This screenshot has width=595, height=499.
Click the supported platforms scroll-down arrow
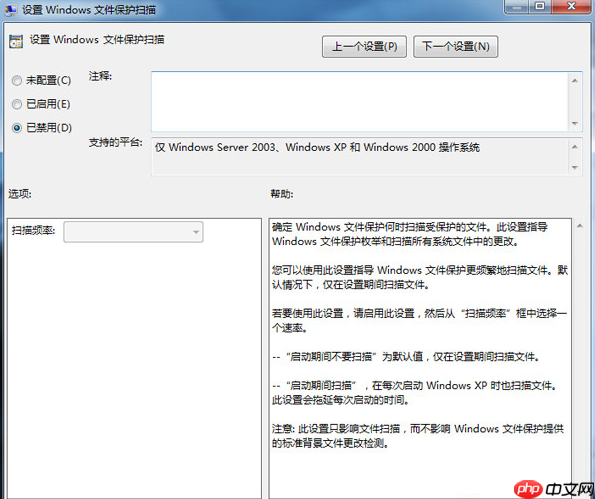point(575,167)
